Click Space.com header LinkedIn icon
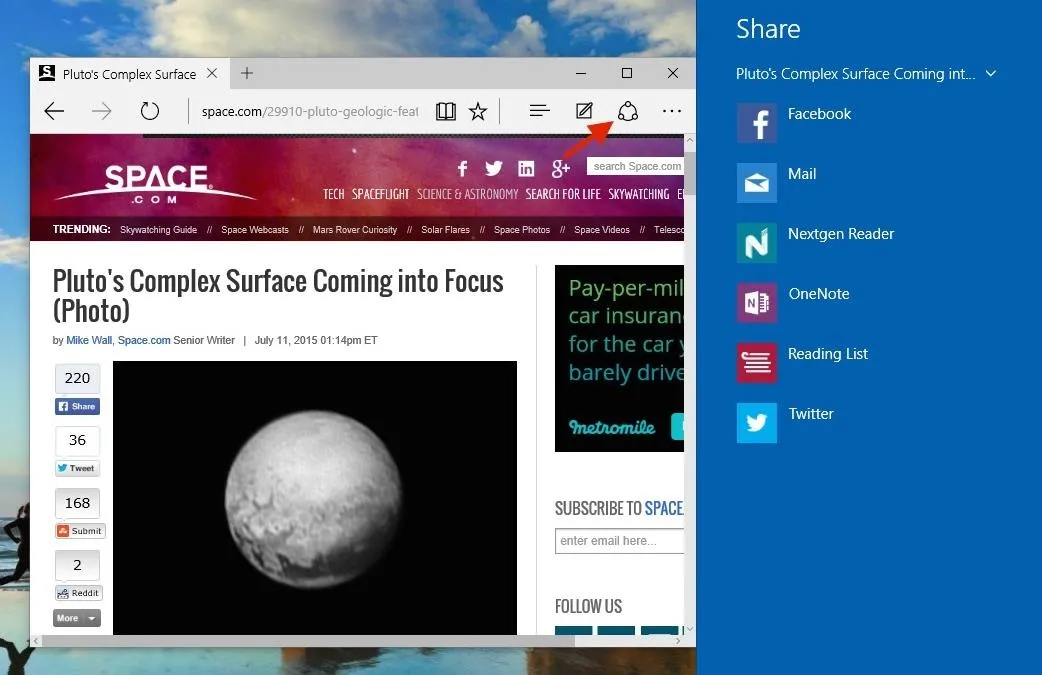 526,169
